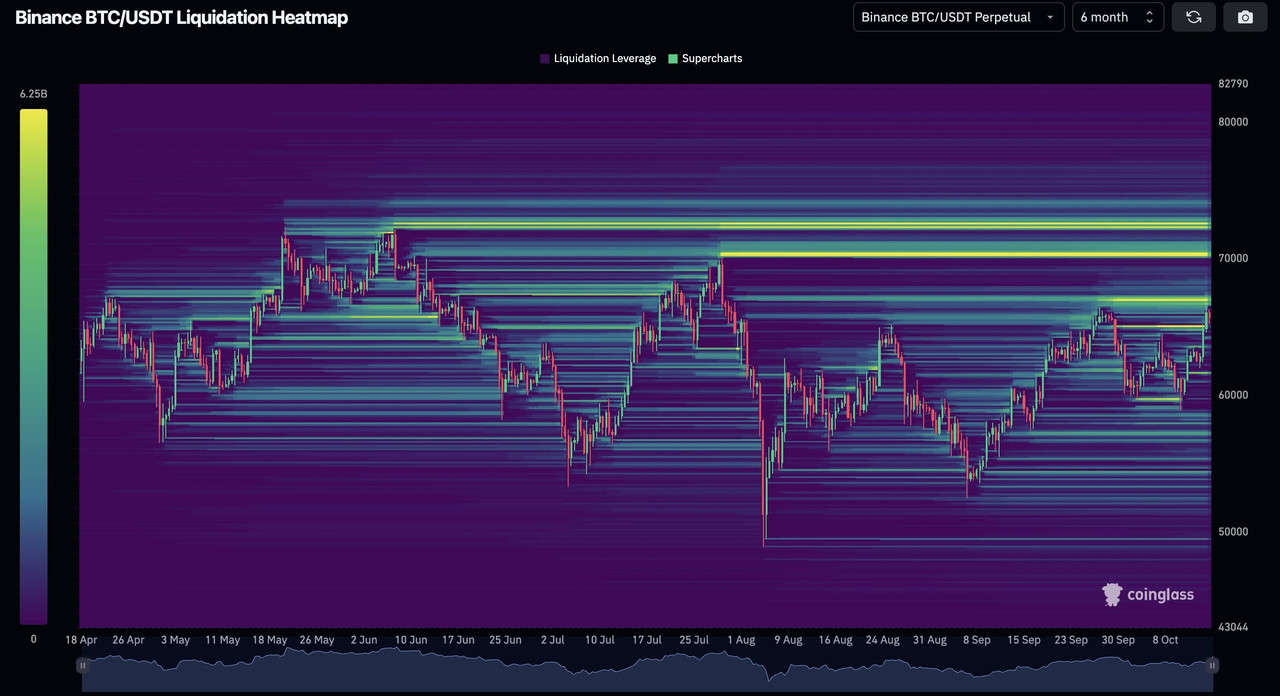Viewport: 1280px width, 696px height.
Task: Click the 1 Aug date axis label
Action: pyautogui.click(x=741, y=640)
